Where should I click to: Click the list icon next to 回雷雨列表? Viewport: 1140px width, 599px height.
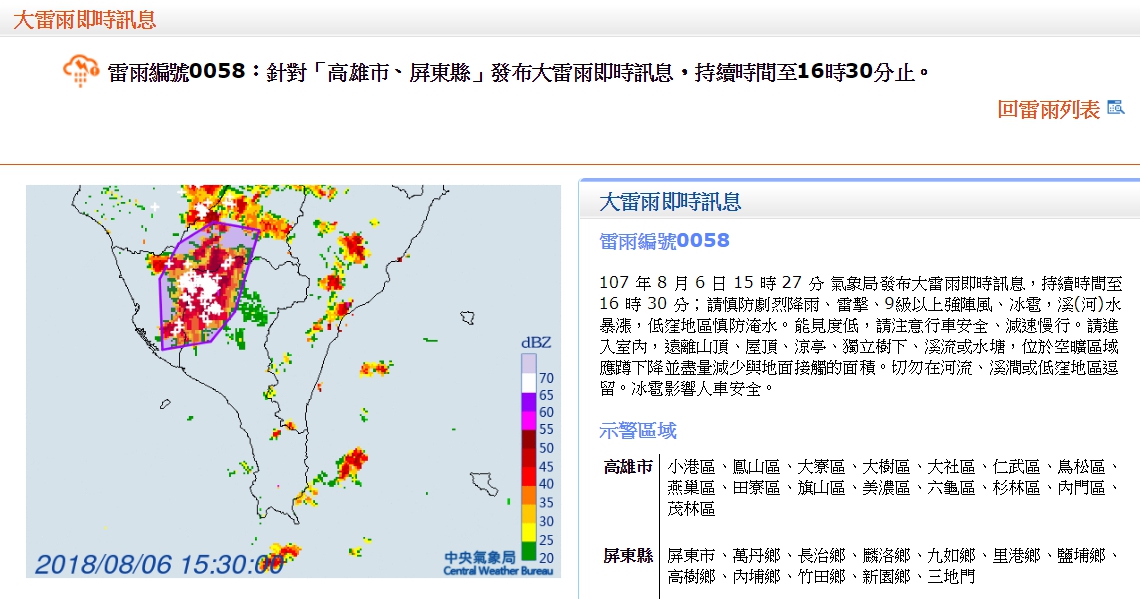pos(1116,108)
